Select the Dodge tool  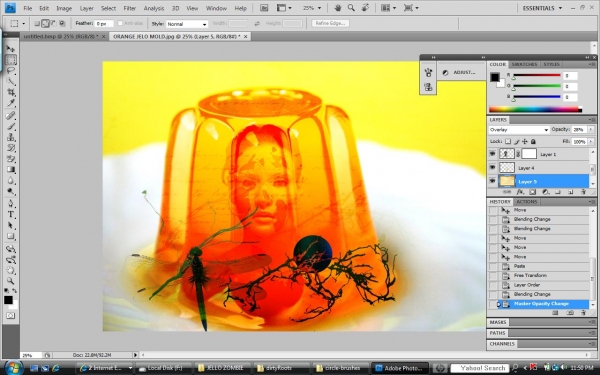[11, 191]
